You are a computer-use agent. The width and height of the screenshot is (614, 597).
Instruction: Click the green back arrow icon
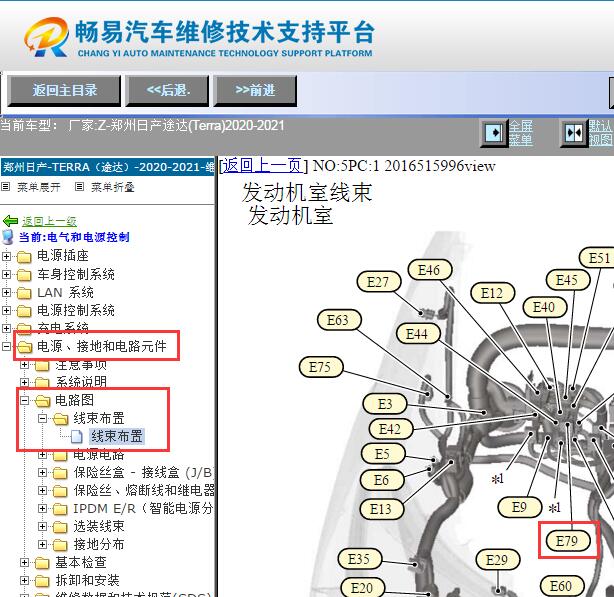pos(11,221)
